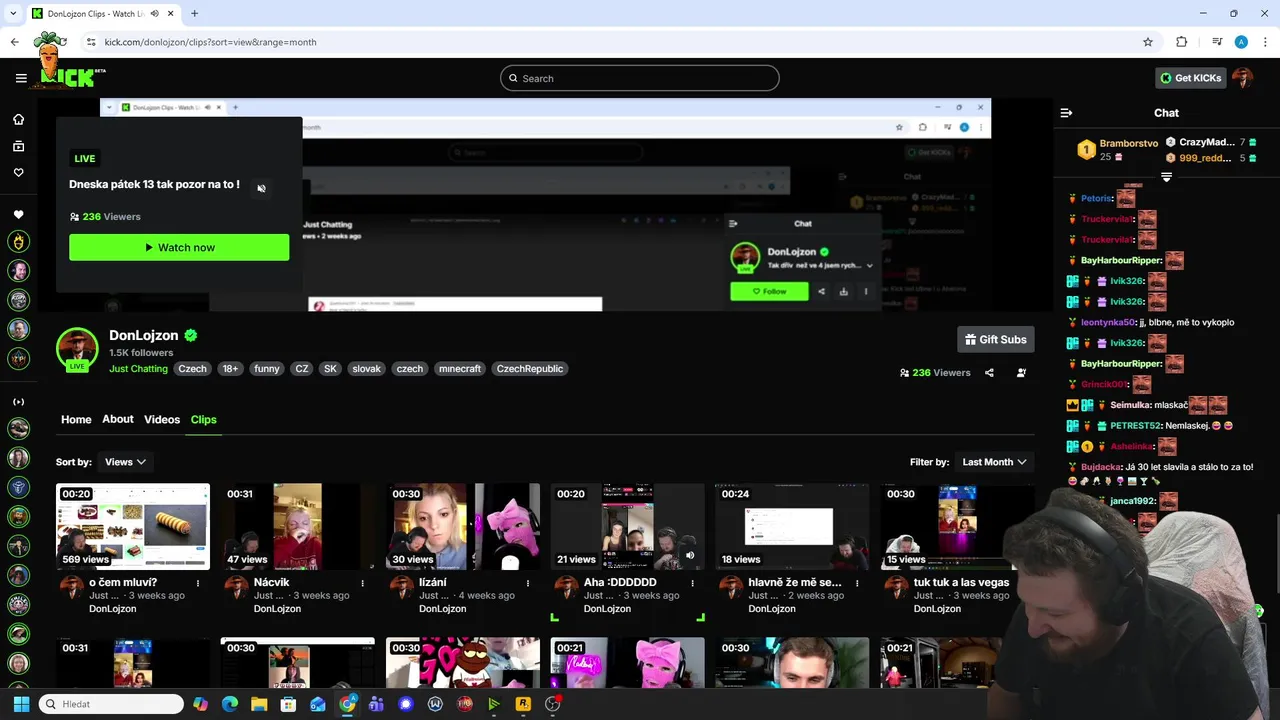Open Windows Start menu
Screen dimensions: 1280x720
[21, 704]
